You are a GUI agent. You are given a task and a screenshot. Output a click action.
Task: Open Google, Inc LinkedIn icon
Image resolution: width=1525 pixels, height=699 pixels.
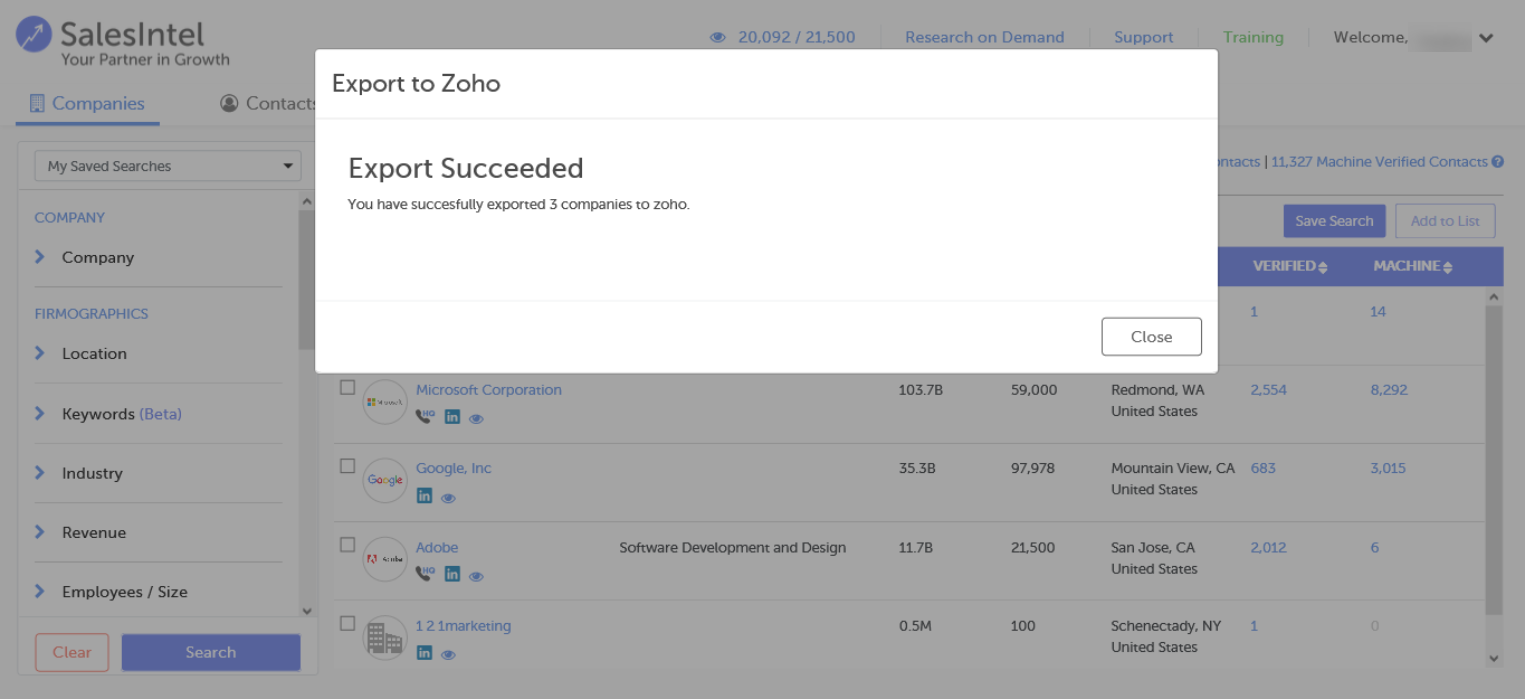tap(424, 496)
